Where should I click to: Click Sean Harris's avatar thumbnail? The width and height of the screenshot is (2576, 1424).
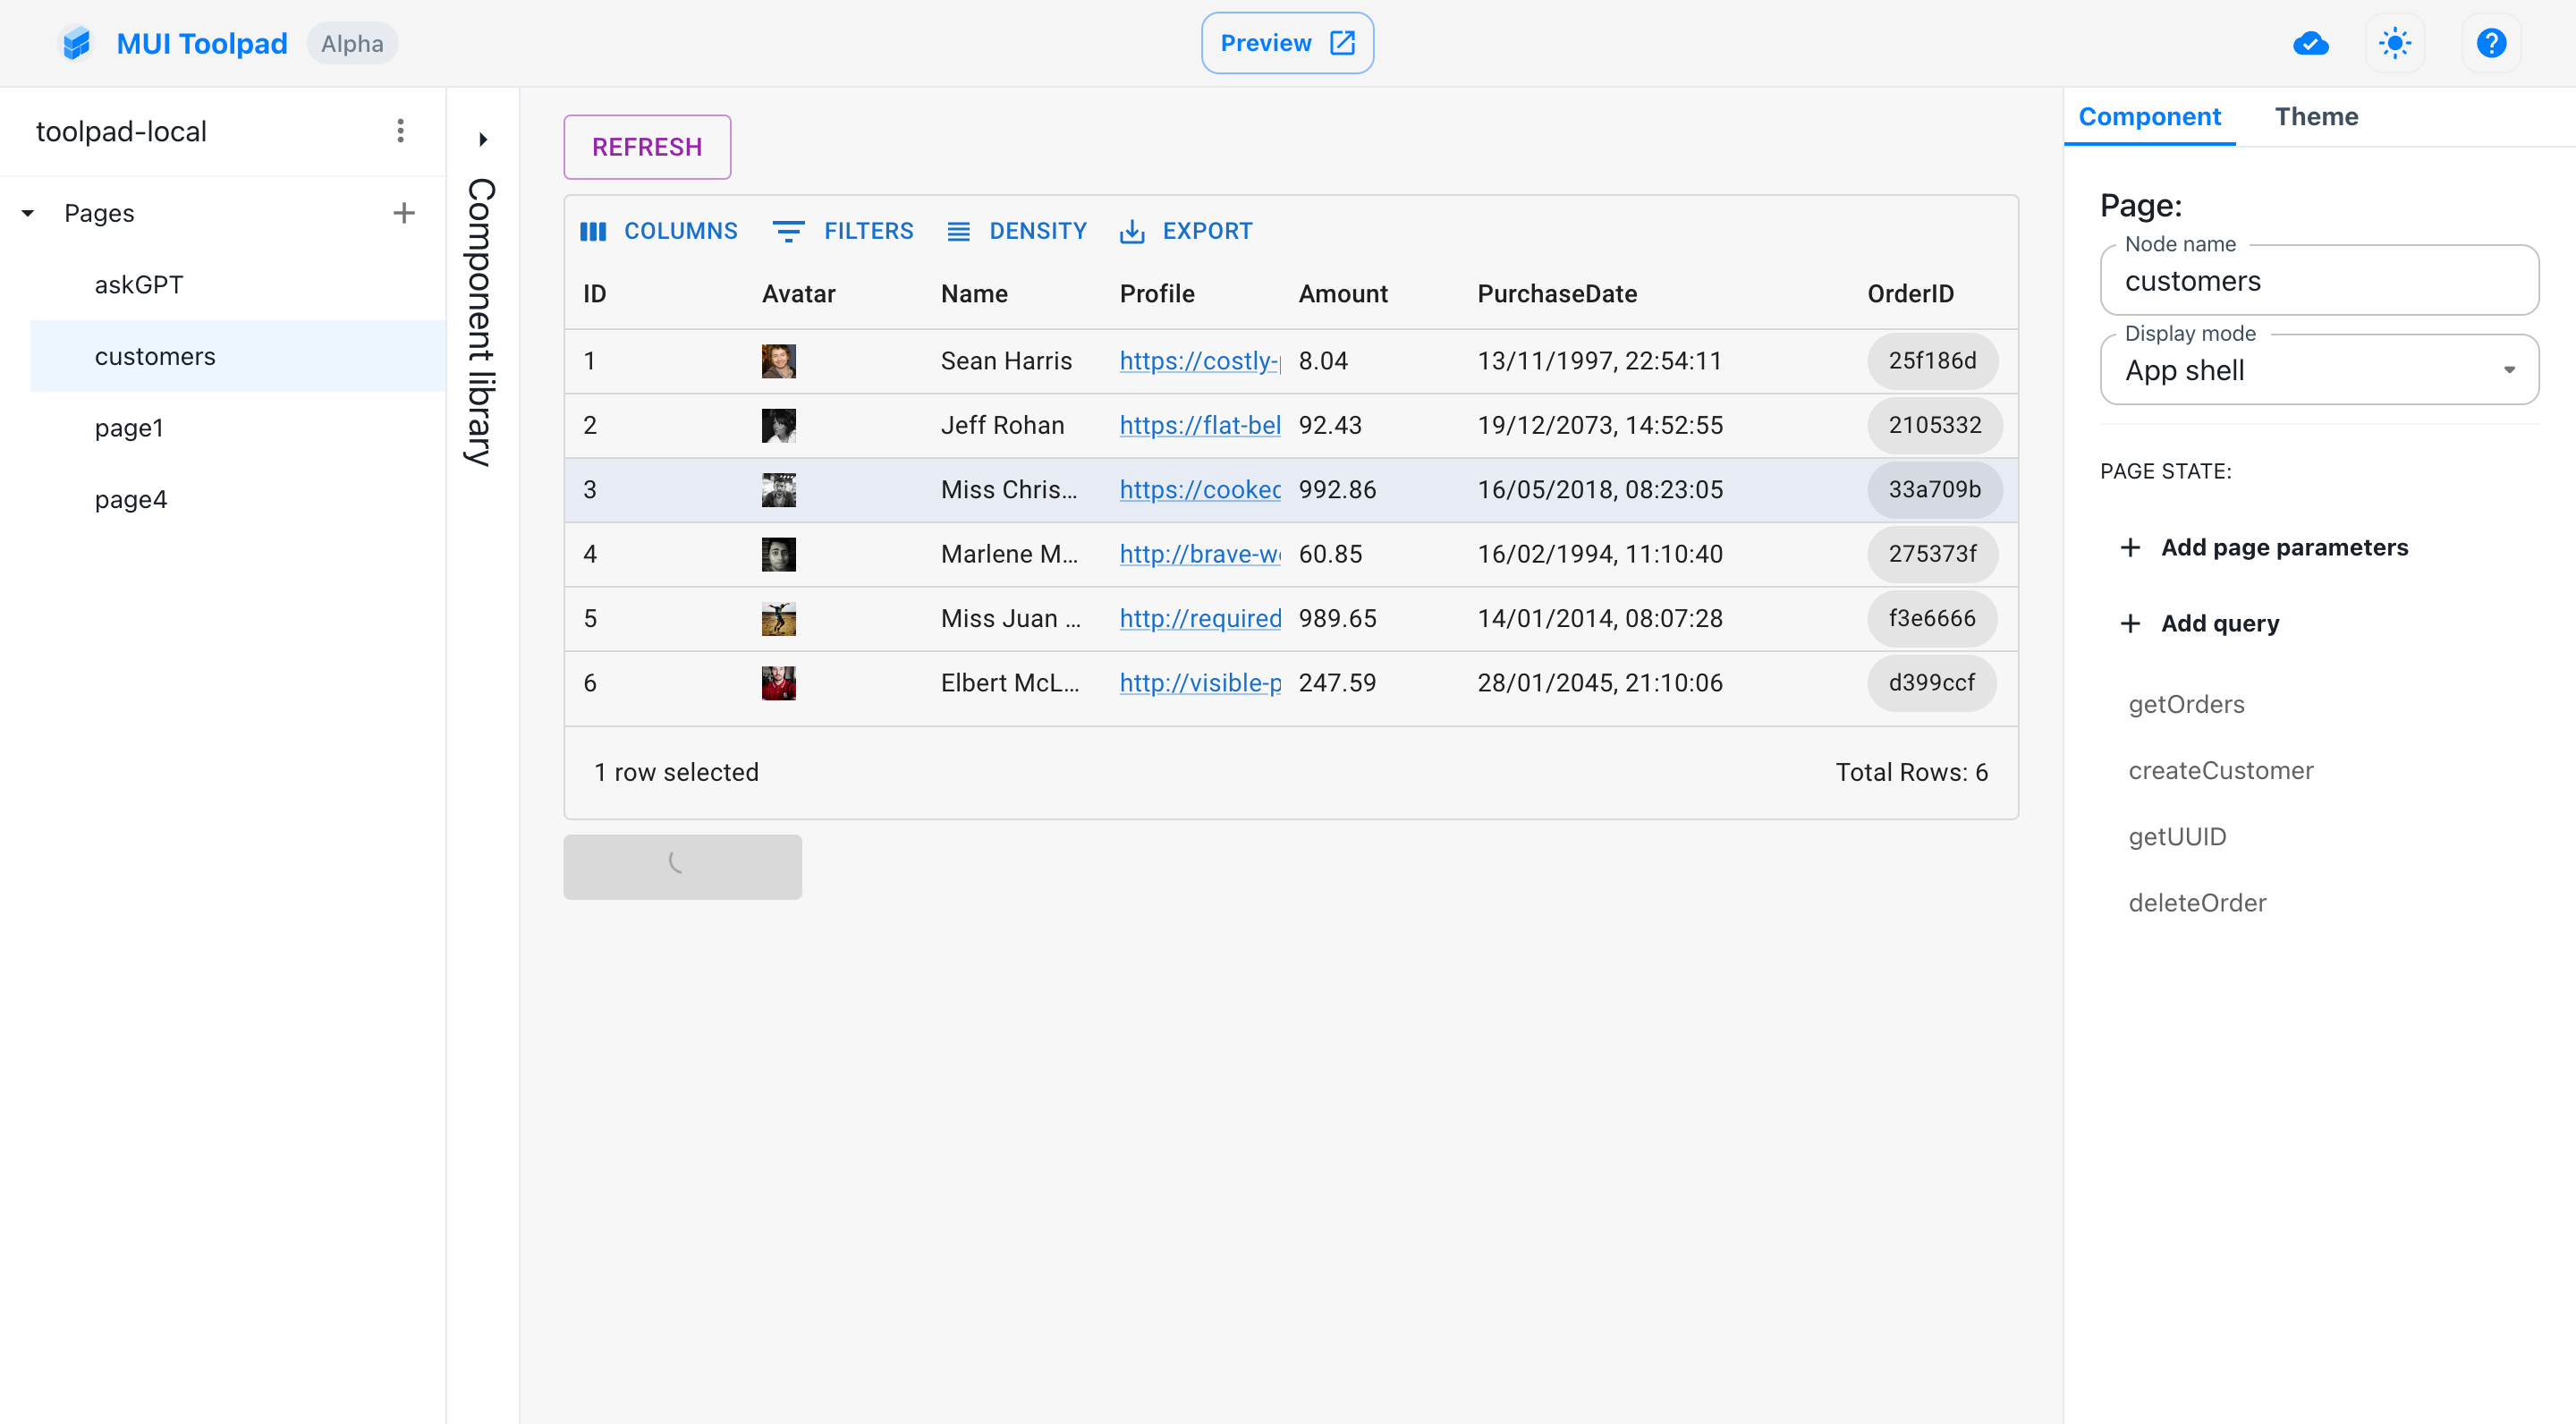coord(778,361)
